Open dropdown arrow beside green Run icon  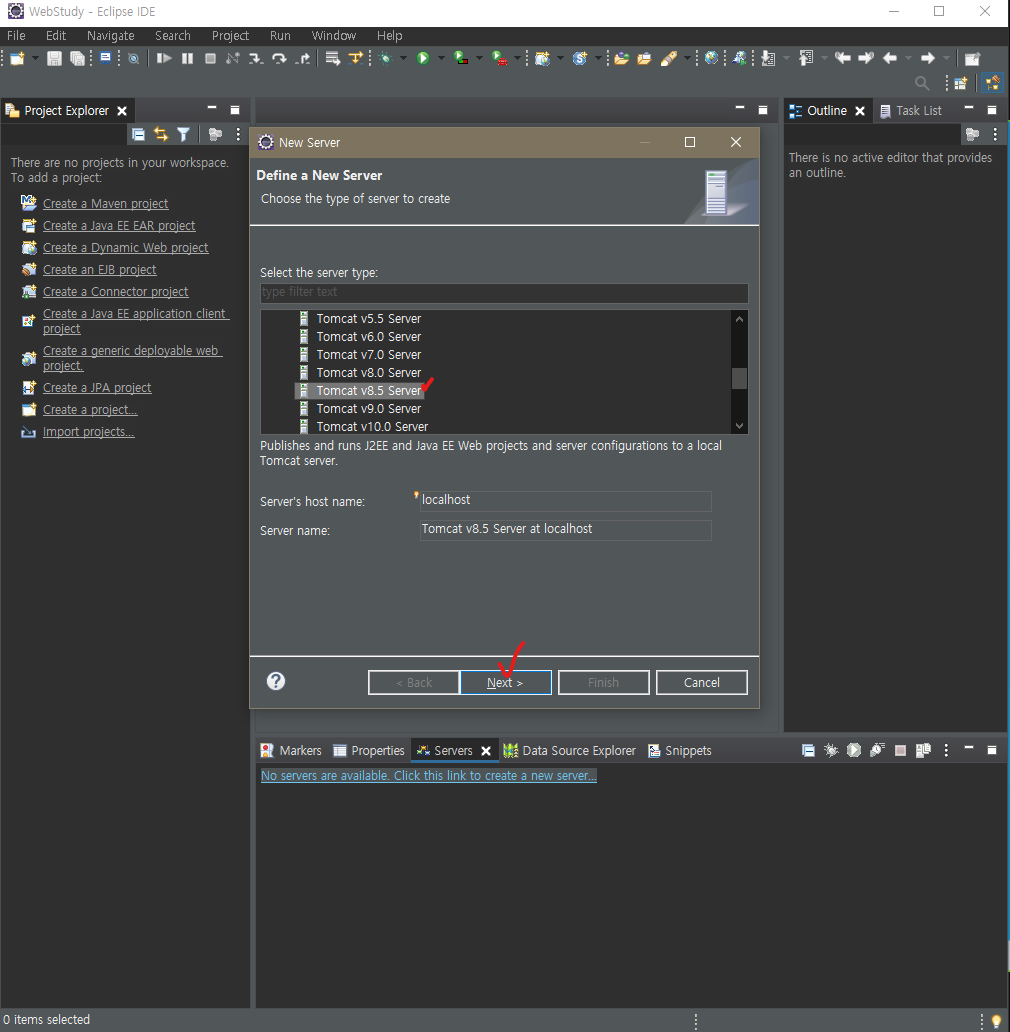pyautogui.click(x=441, y=59)
